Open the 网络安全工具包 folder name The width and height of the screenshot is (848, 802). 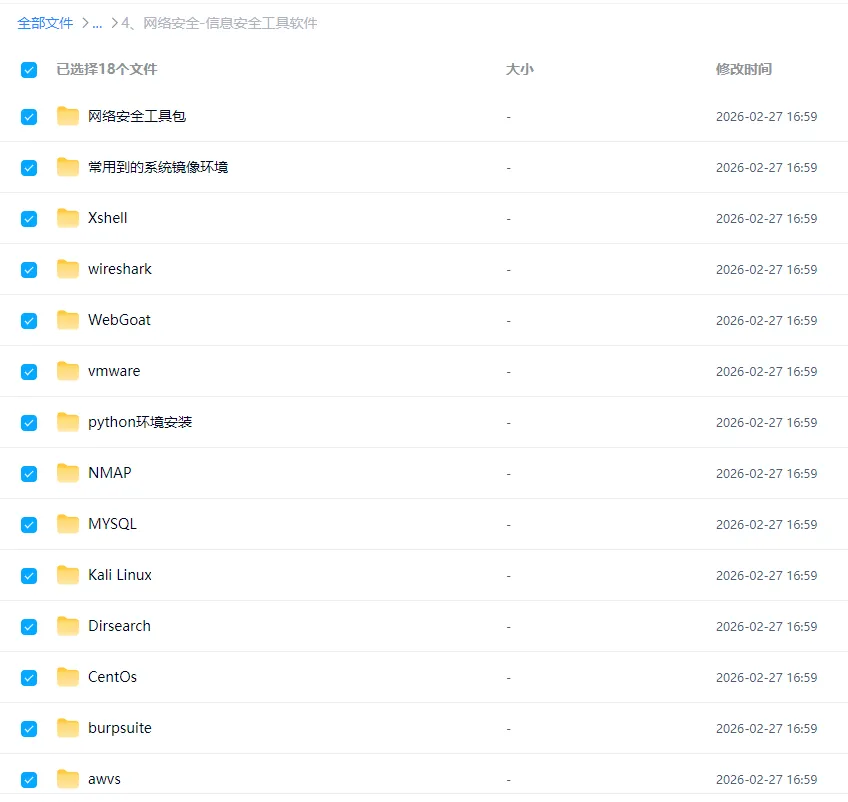click(x=137, y=116)
